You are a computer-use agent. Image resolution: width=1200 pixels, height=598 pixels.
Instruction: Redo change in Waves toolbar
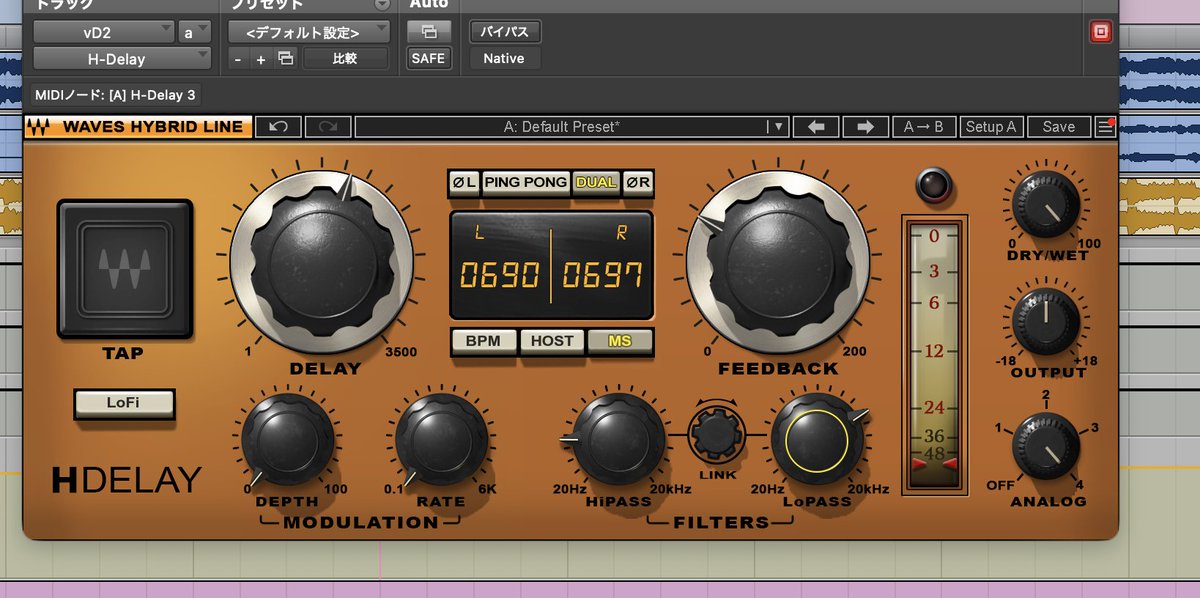(327, 127)
